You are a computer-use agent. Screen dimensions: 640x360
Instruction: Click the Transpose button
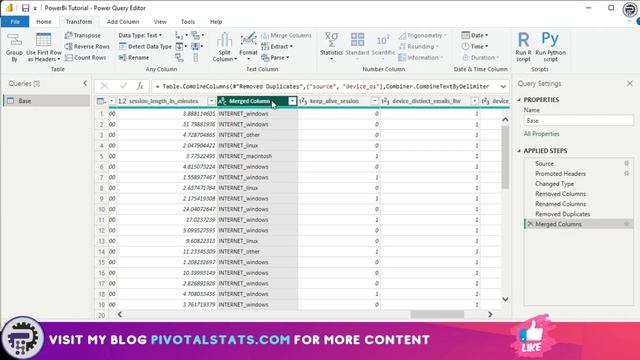82,36
